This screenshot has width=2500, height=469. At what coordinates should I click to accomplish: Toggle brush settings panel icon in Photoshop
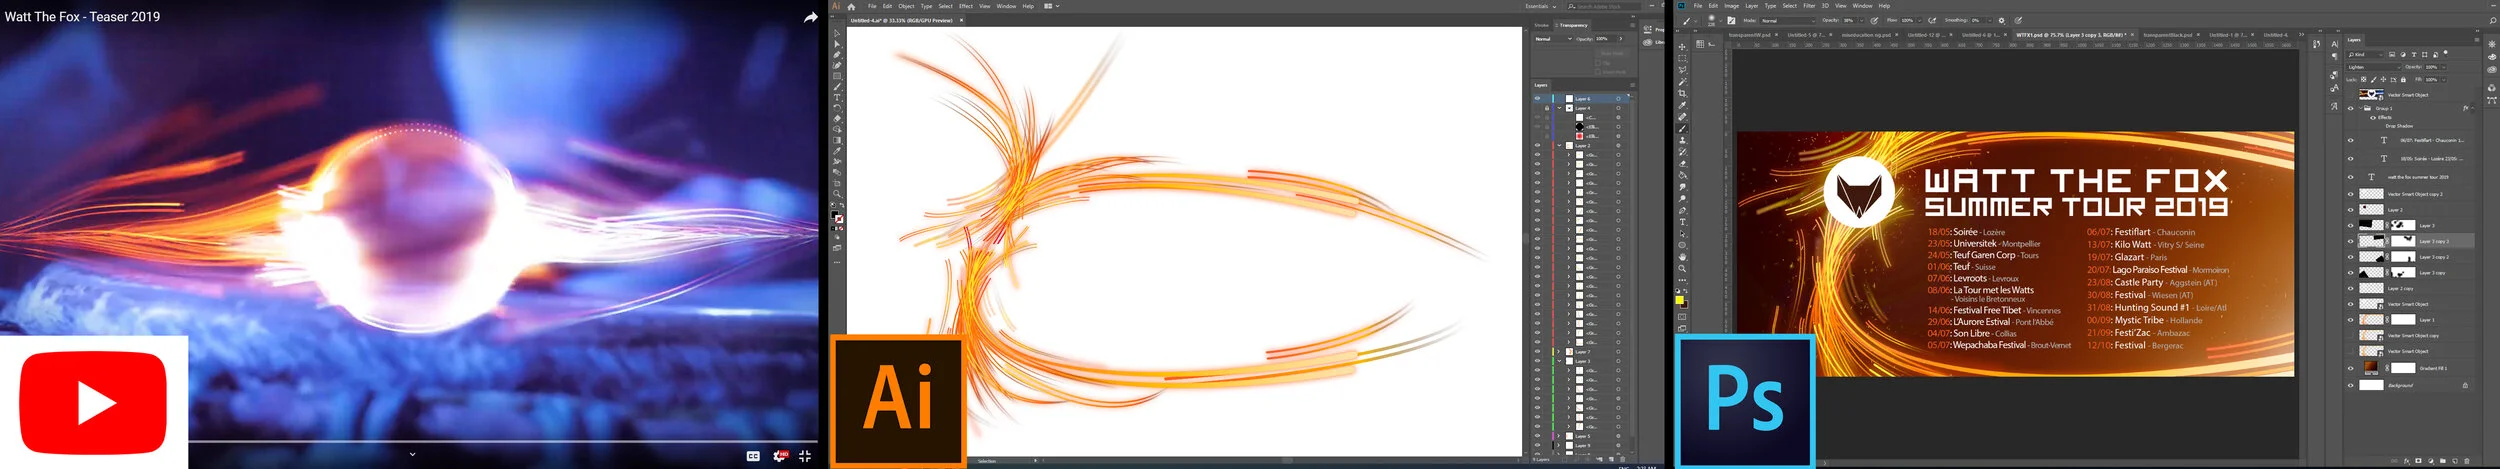tap(1731, 20)
